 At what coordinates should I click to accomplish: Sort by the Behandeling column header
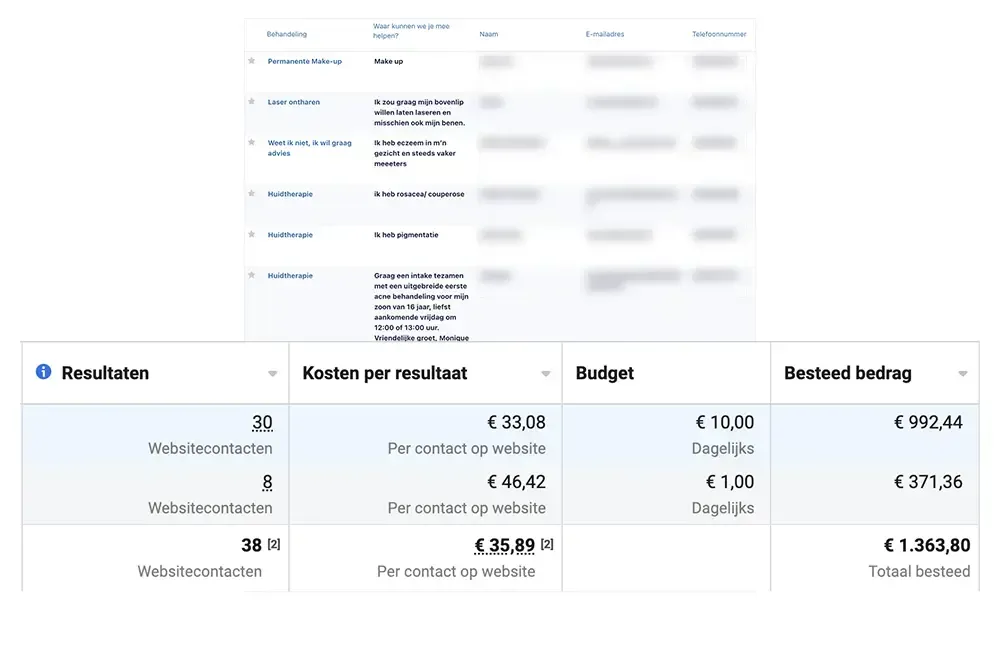tap(286, 34)
